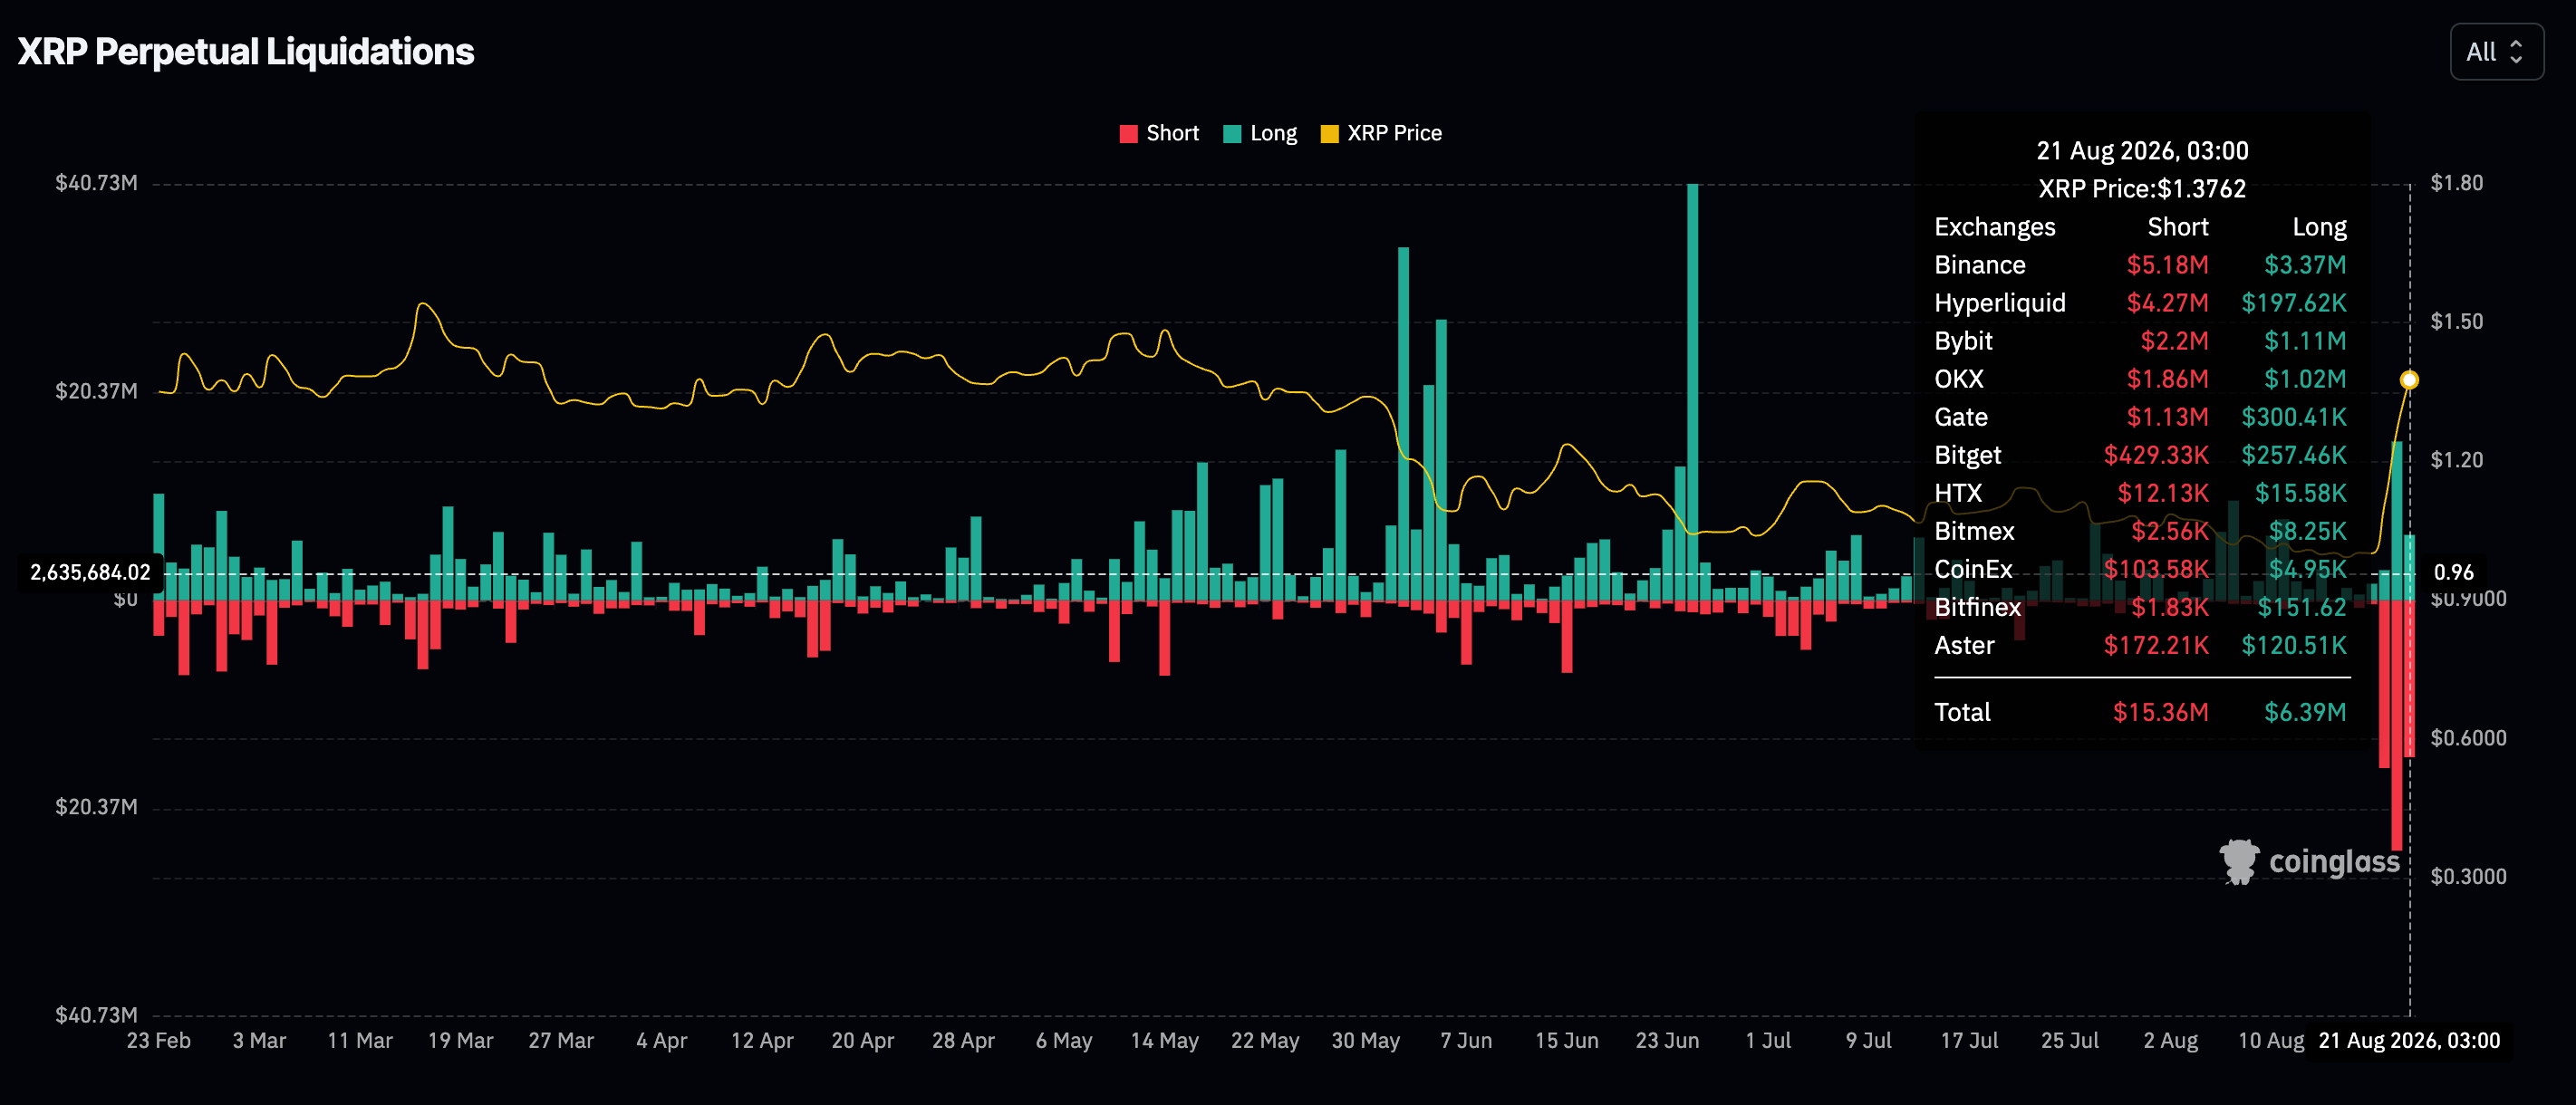
Task: Click 'Bybit' in the tooltip
Action: click(1963, 341)
